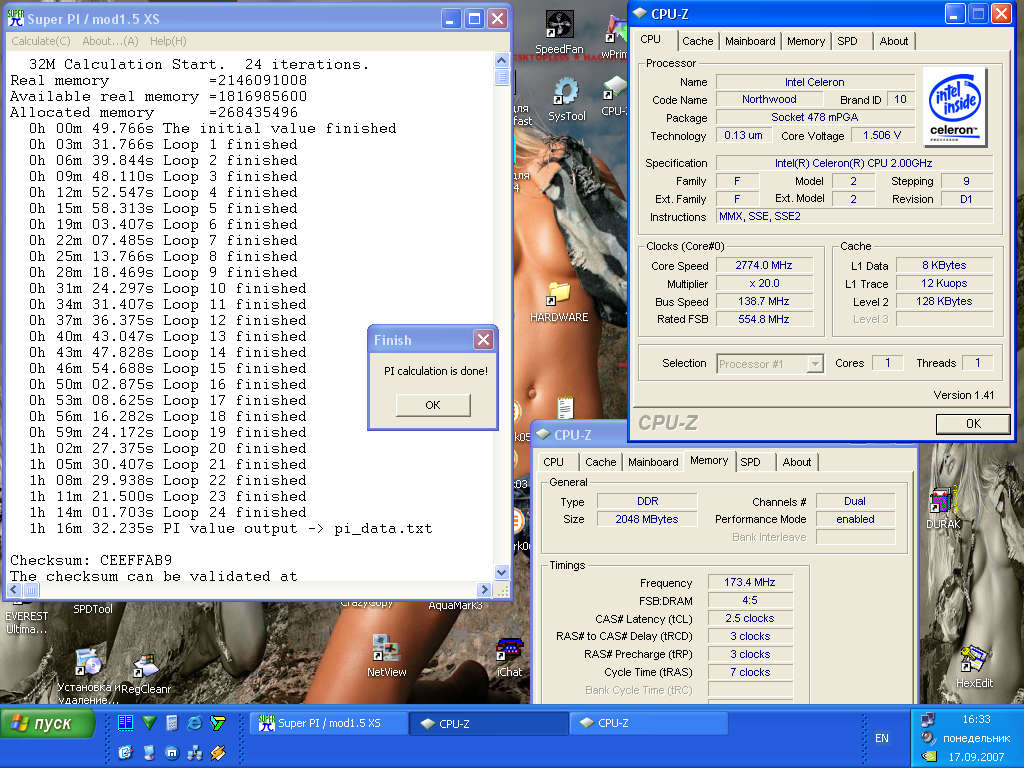Switch to About tab in front CPU-Z
The width and height of the screenshot is (1024, 768).
click(x=893, y=40)
